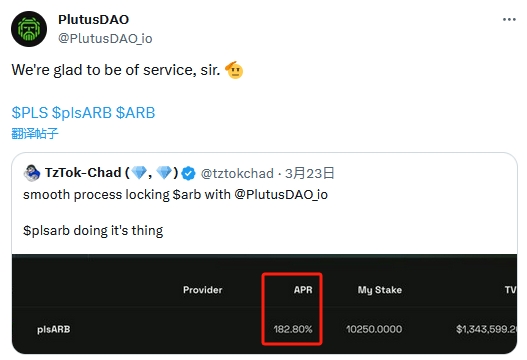Click TzTok-Chad's blue verified badge
Image resolution: width=527 pixels, height=360 pixels.
188,173
